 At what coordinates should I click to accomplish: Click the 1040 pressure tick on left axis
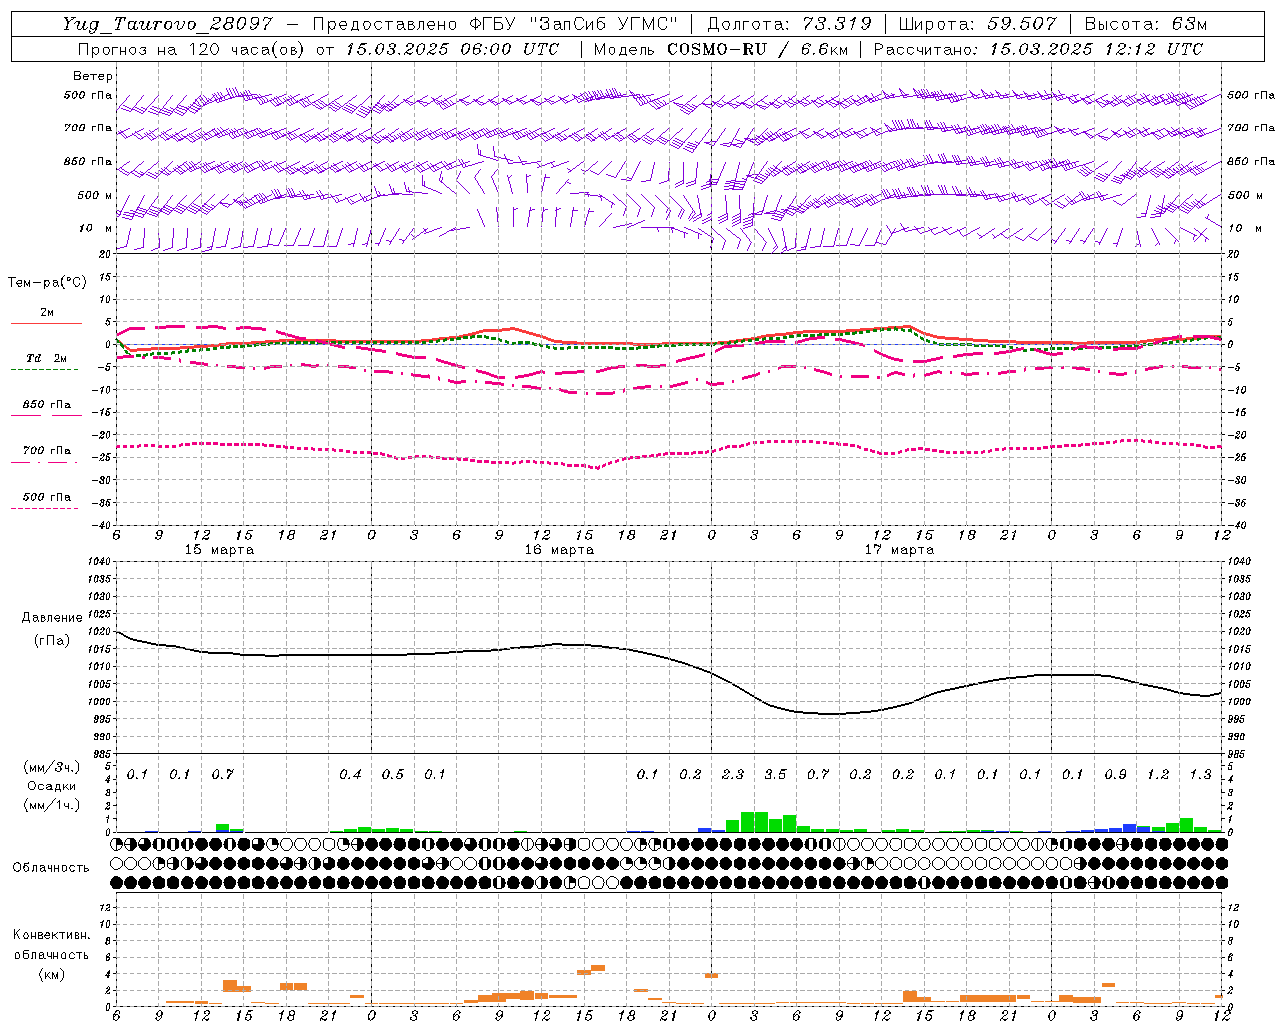tap(99, 562)
